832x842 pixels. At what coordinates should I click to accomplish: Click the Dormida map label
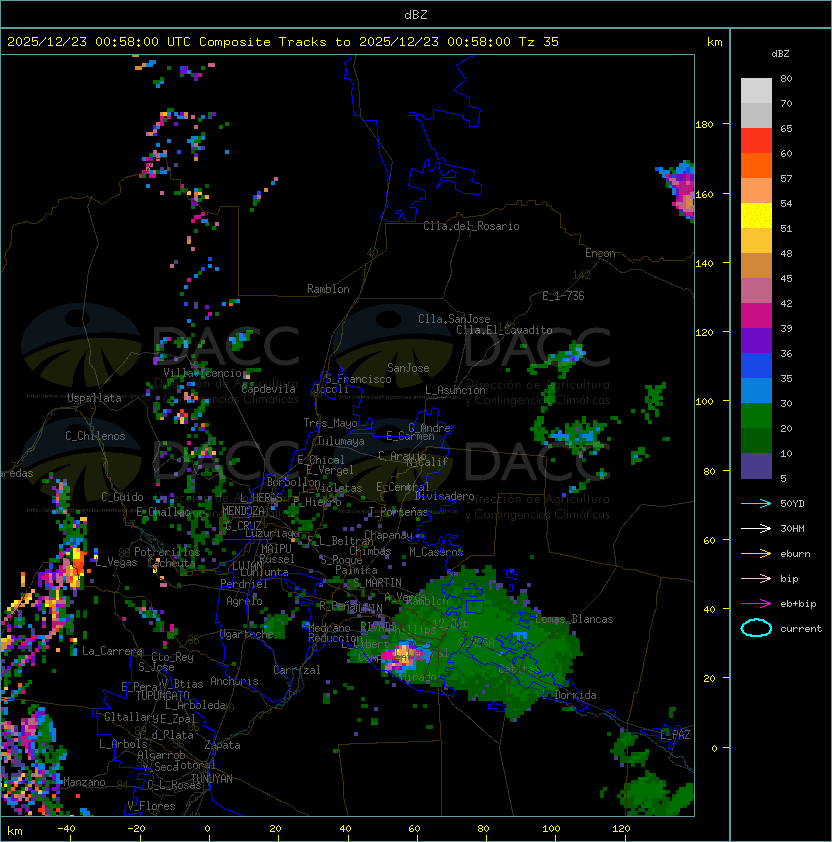pyautogui.click(x=575, y=695)
